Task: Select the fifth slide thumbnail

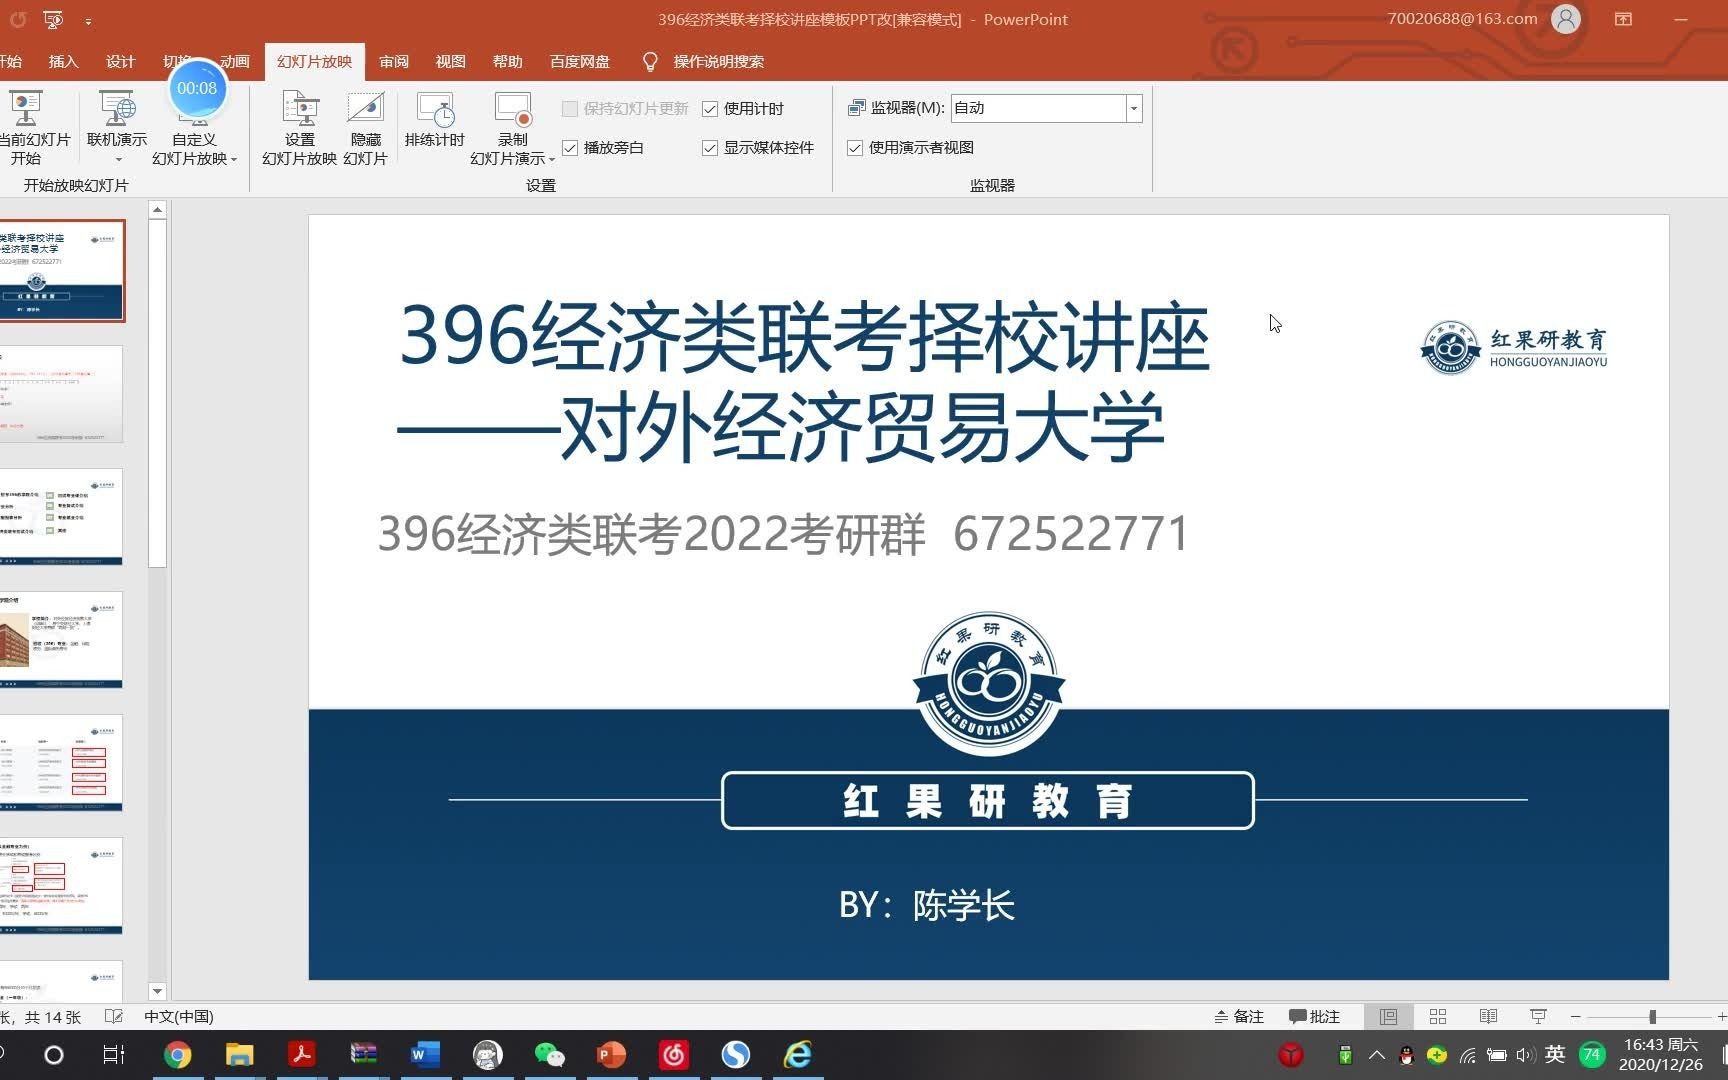Action: (61, 763)
